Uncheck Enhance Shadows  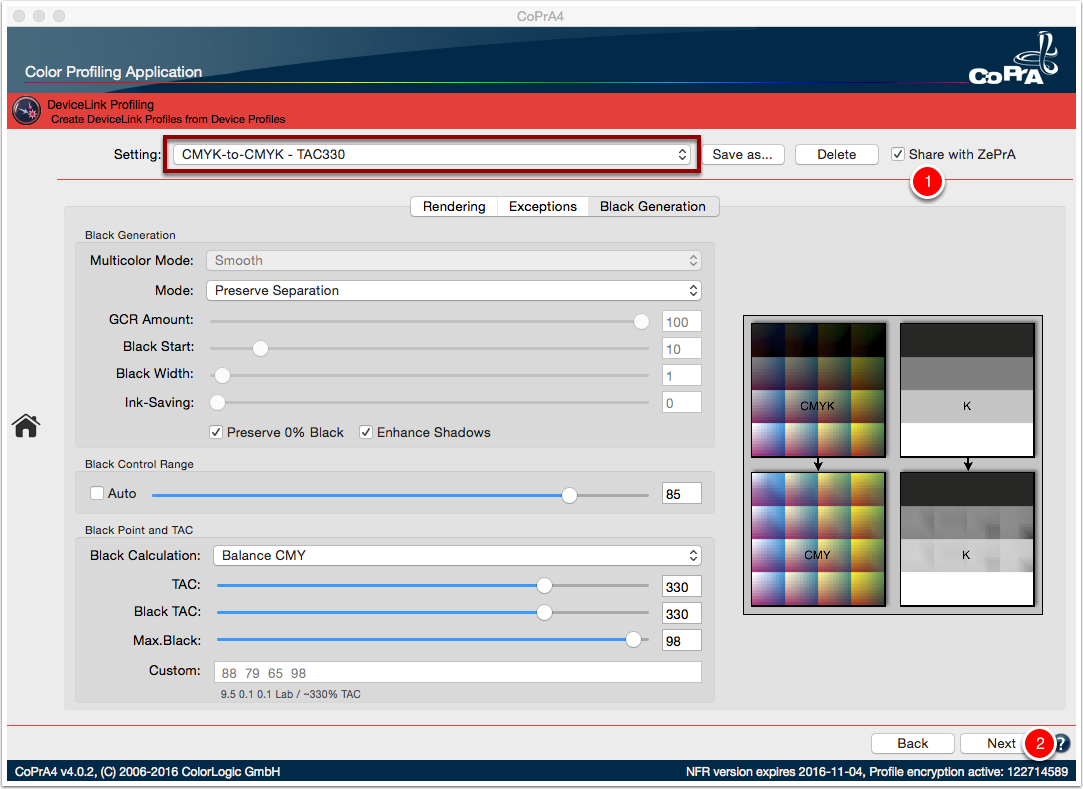(x=366, y=432)
